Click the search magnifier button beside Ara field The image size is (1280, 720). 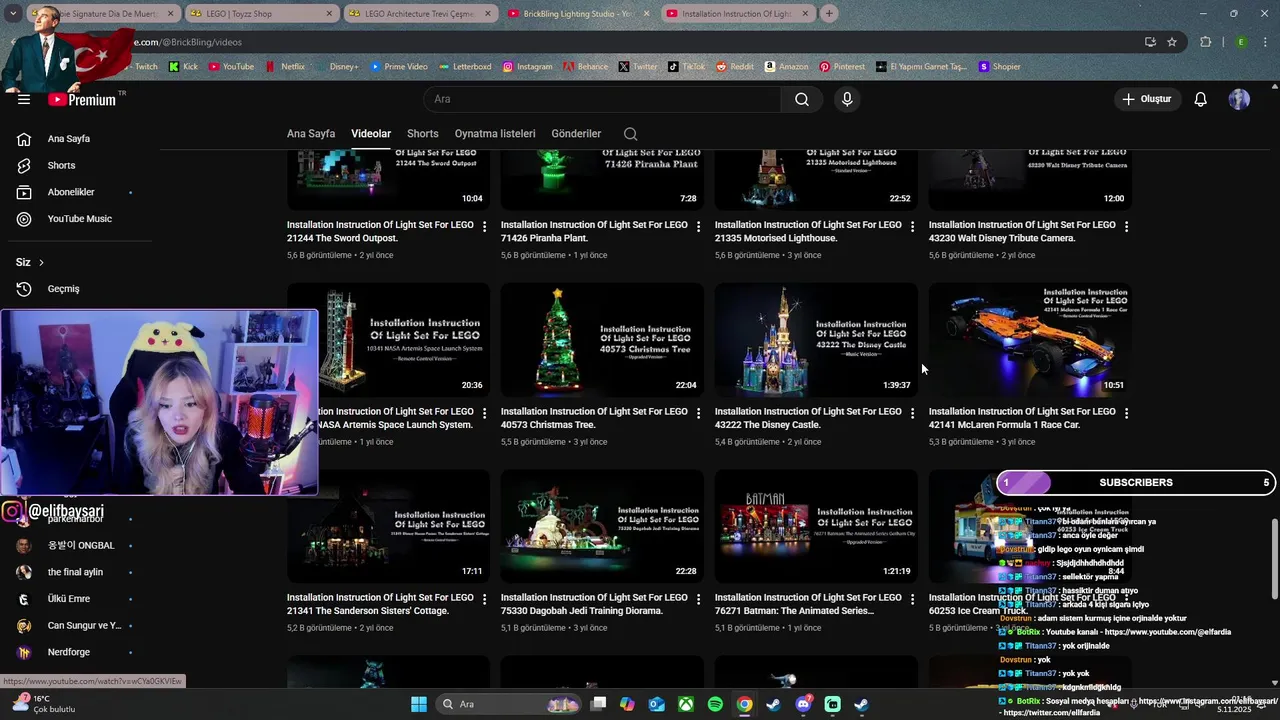(802, 99)
